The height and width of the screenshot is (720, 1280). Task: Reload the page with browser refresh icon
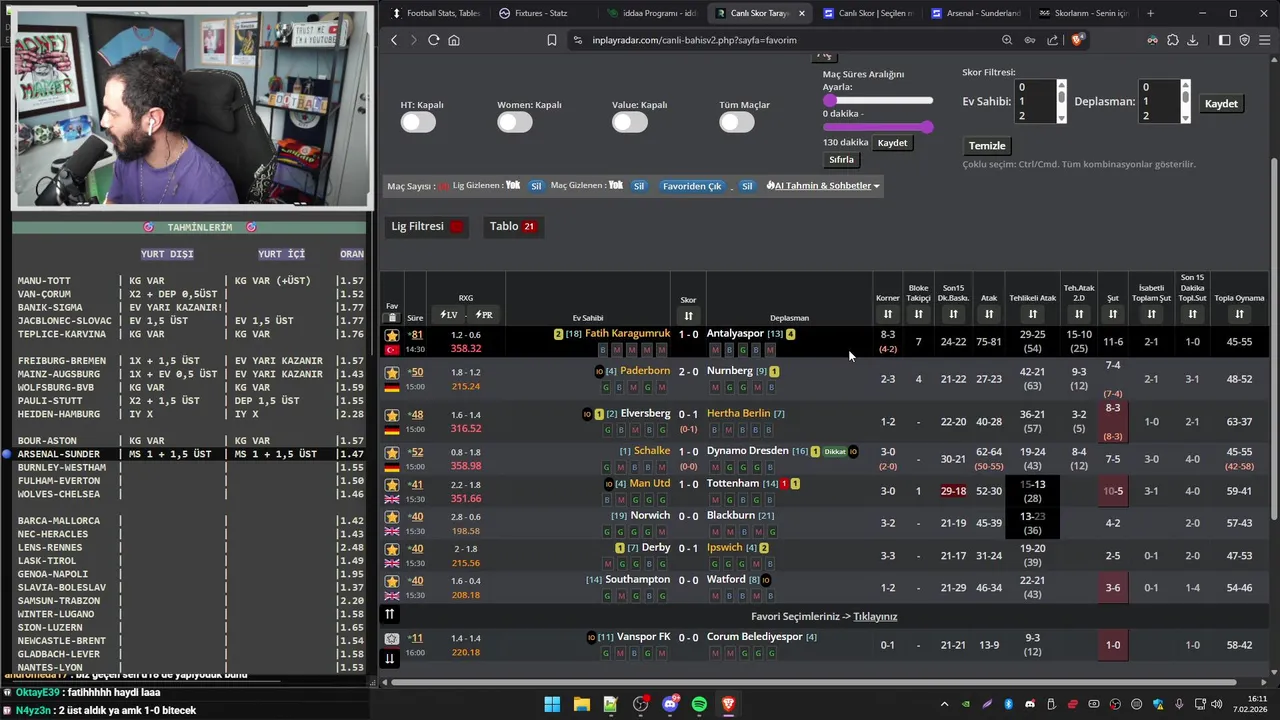(433, 40)
